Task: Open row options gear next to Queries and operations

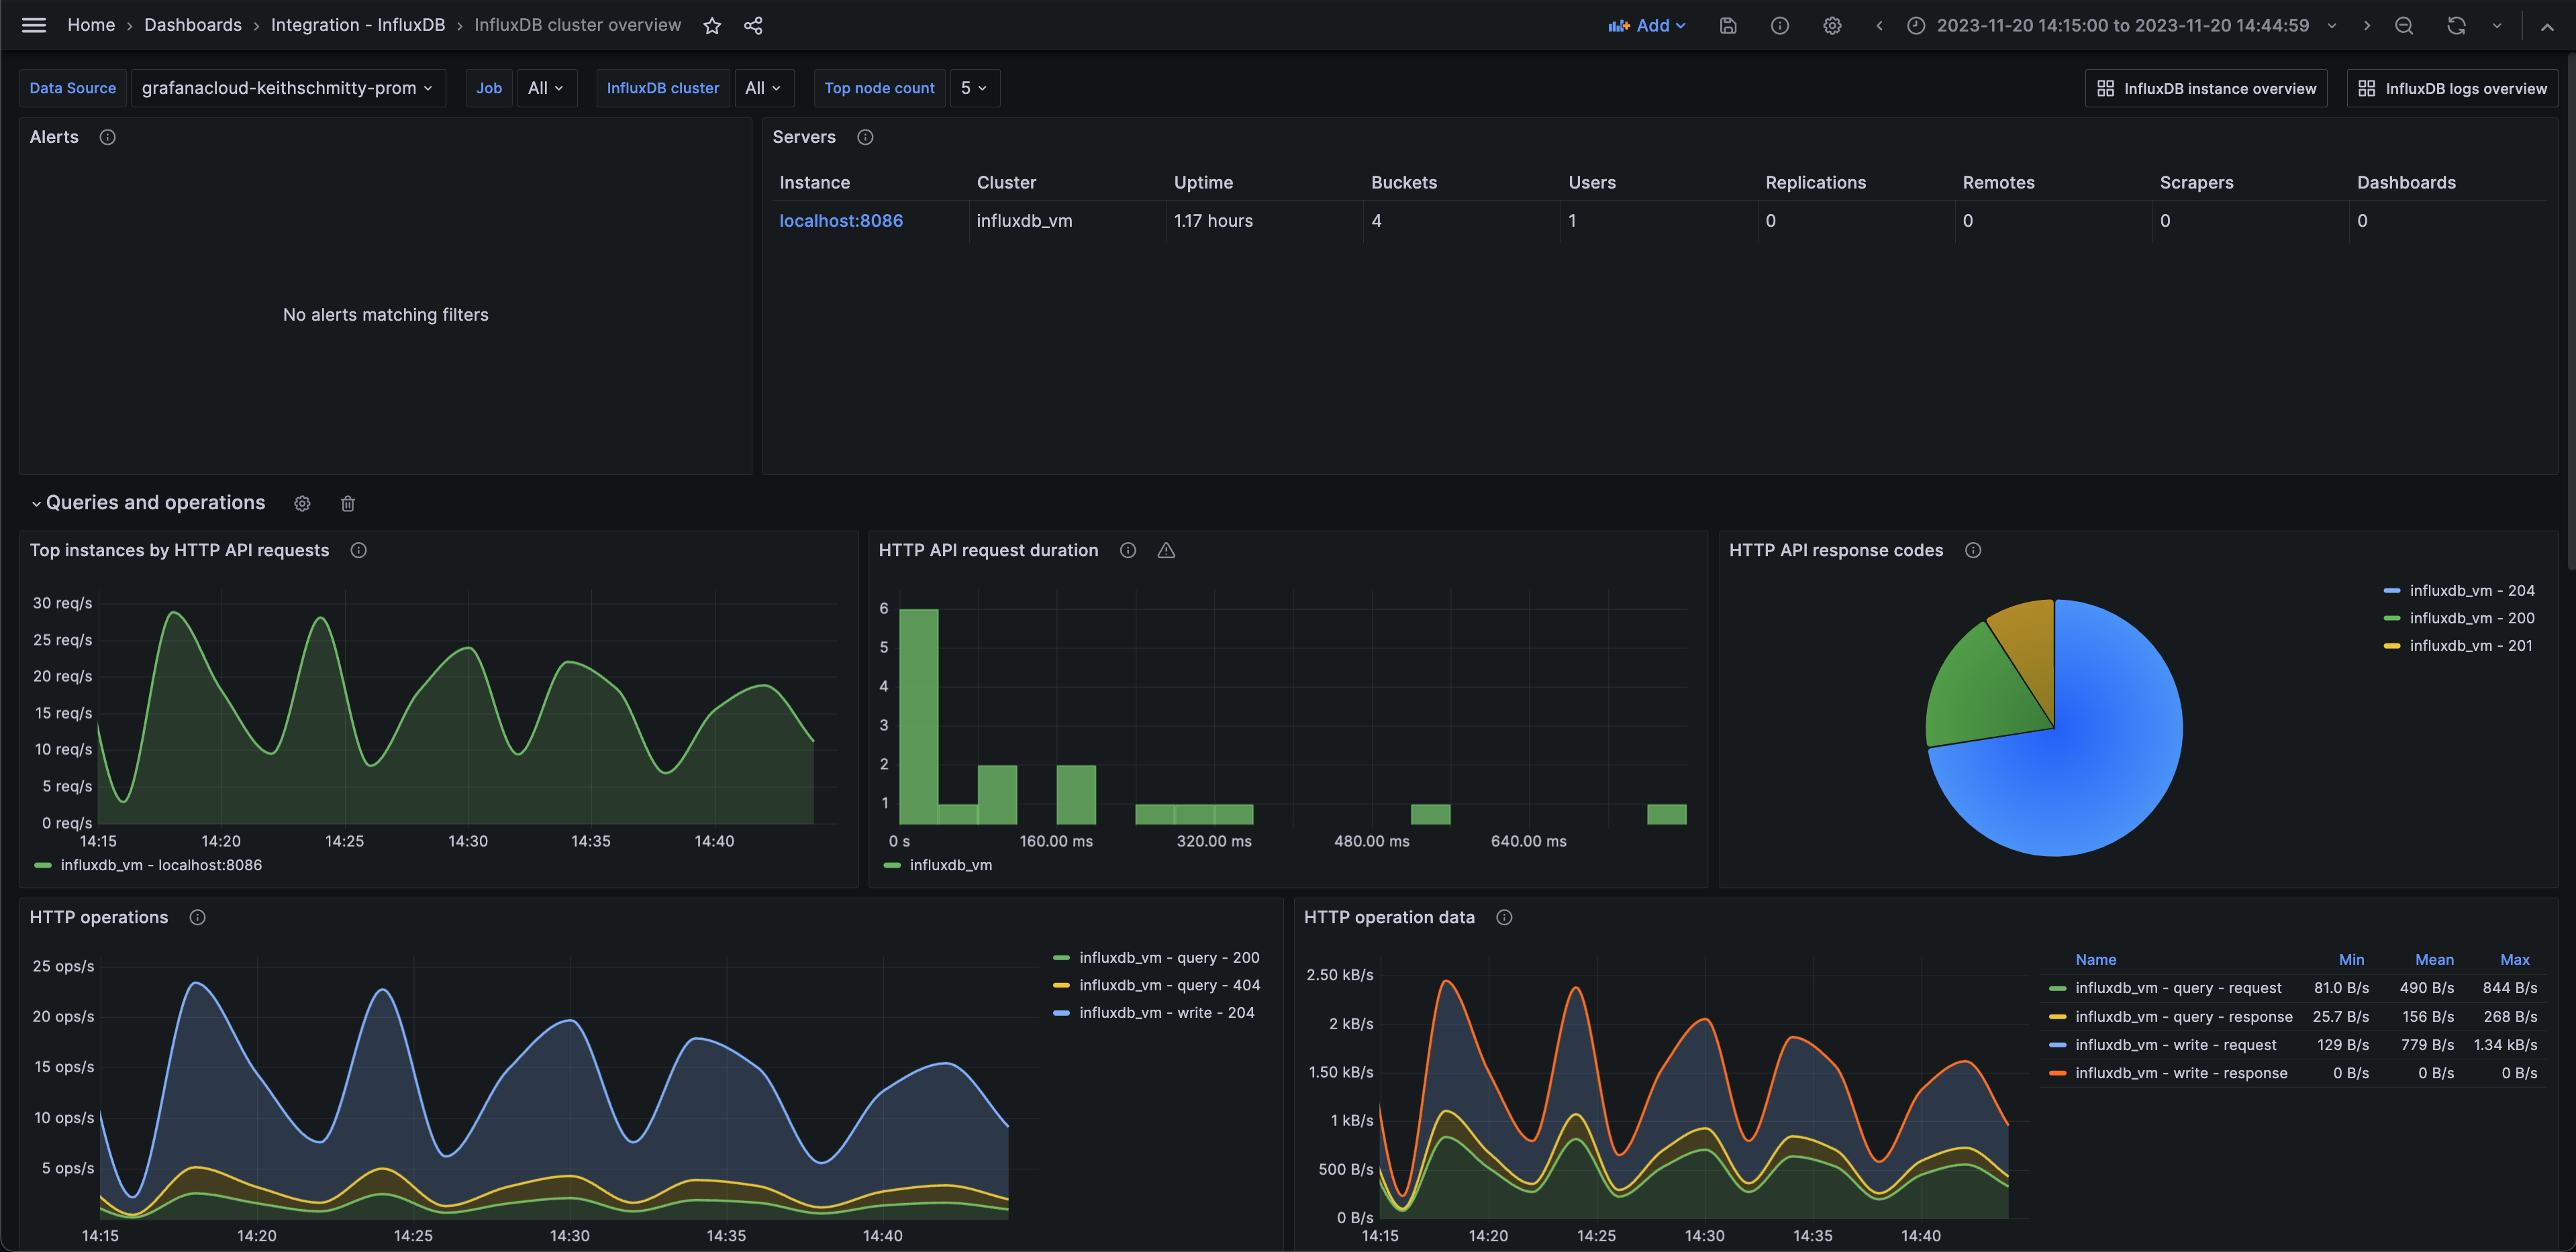Action: (x=302, y=503)
